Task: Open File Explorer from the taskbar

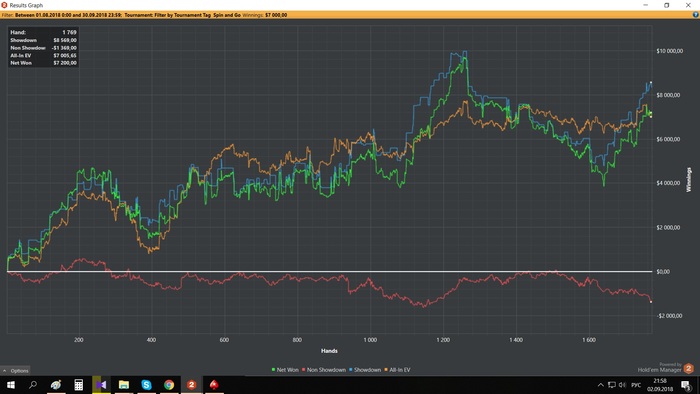Action: click(x=124, y=385)
